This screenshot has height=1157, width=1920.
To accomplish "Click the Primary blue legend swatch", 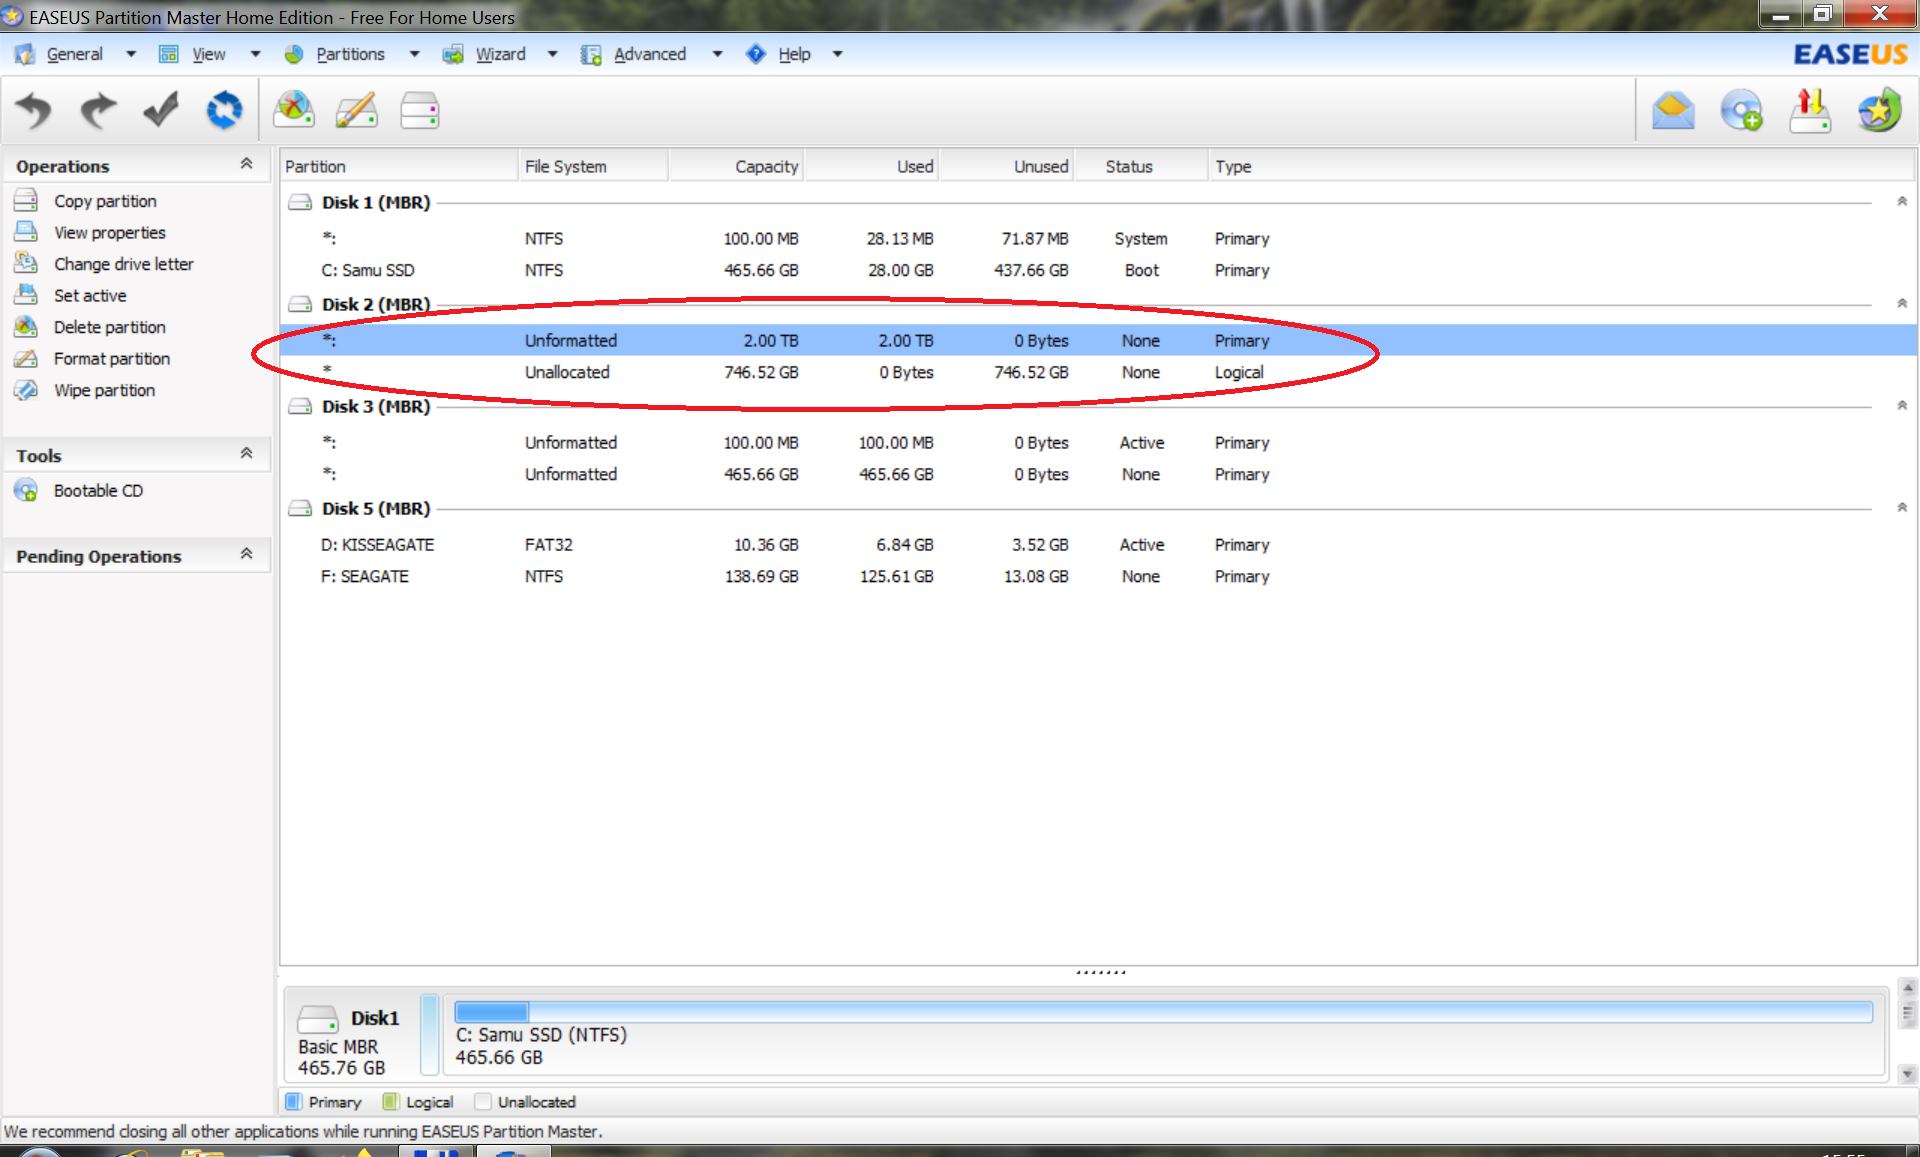I will (293, 1101).
